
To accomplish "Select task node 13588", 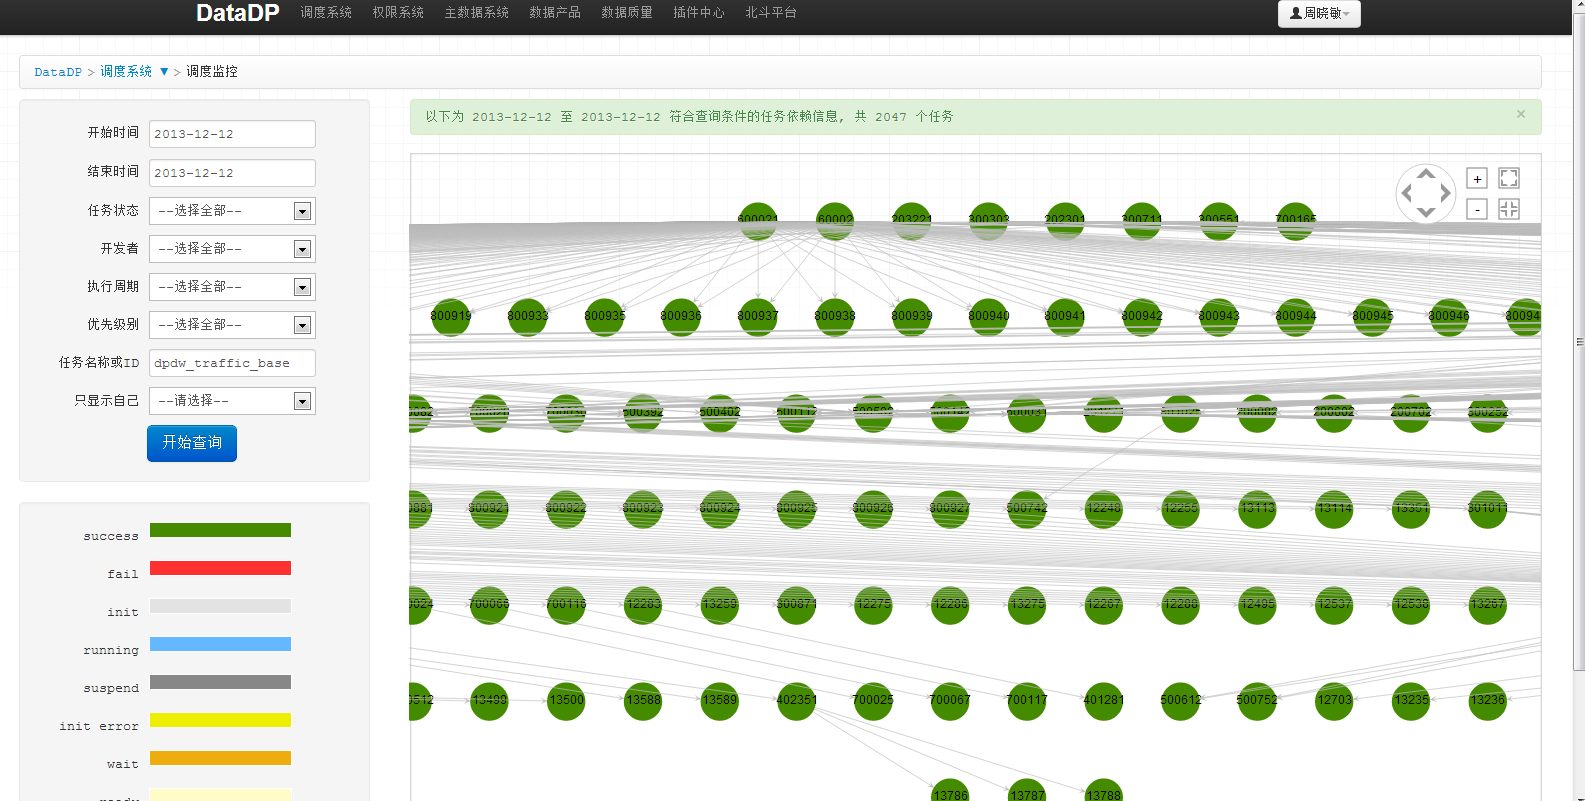I will [643, 700].
